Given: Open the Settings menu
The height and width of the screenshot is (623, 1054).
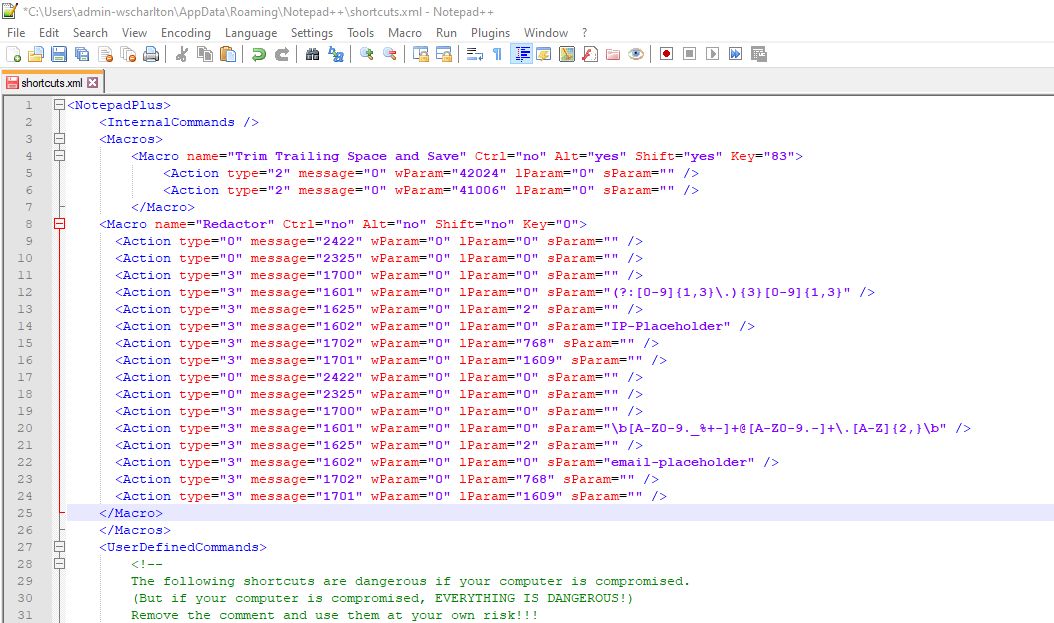Looking at the screenshot, I should click(311, 33).
